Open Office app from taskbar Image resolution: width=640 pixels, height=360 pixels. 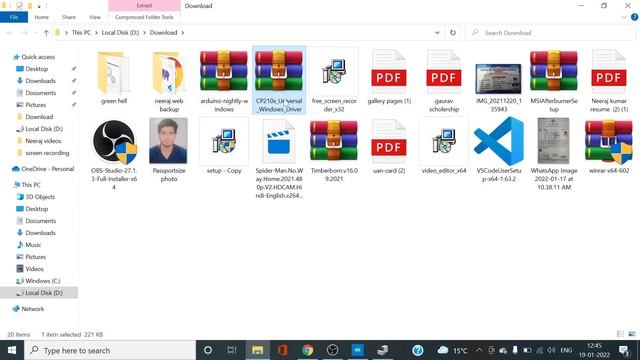click(282, 350)
